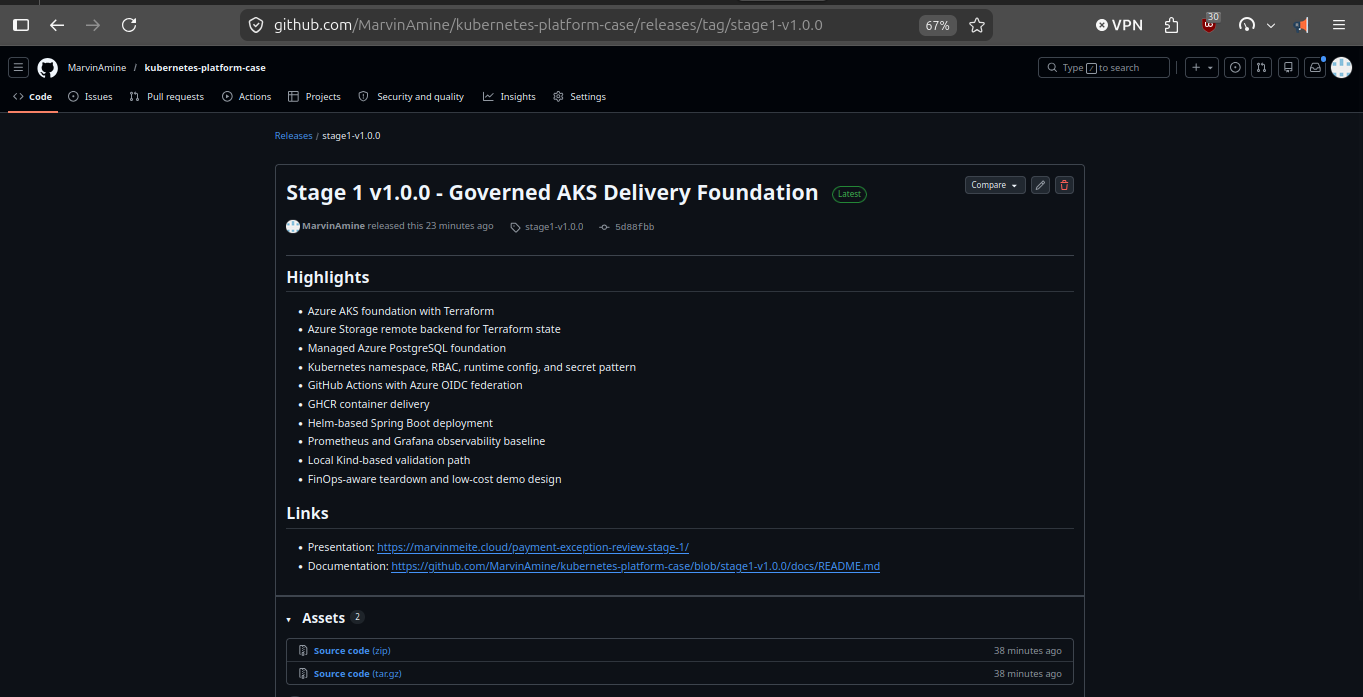Viewport: 1363px width, 697px height.
Task: Open the repository Settings tab
Action: (579, 97)
